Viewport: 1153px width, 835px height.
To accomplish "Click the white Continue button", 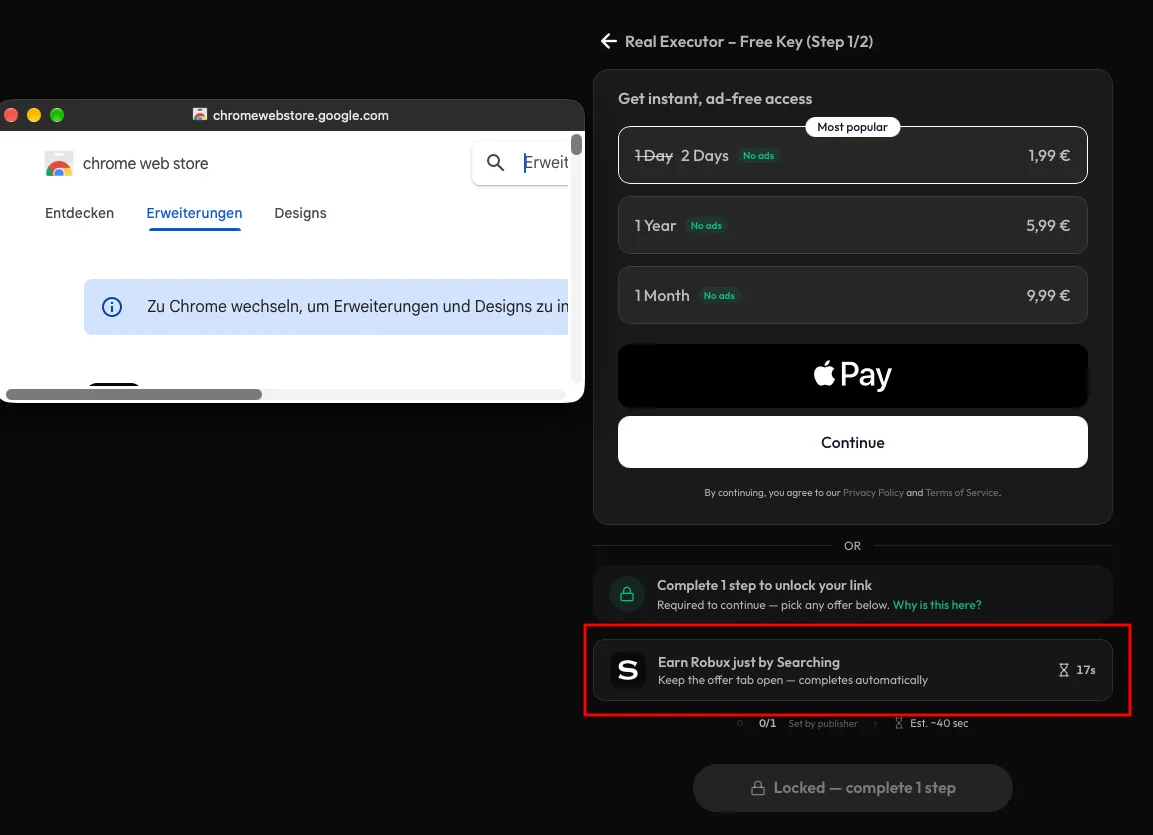I will point(852,442).
